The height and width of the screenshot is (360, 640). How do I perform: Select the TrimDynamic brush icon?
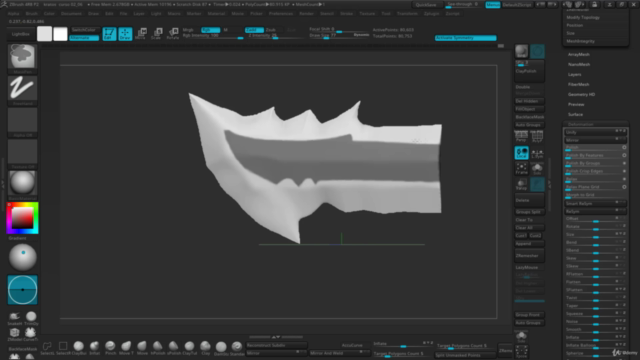(x=31, y=318)
